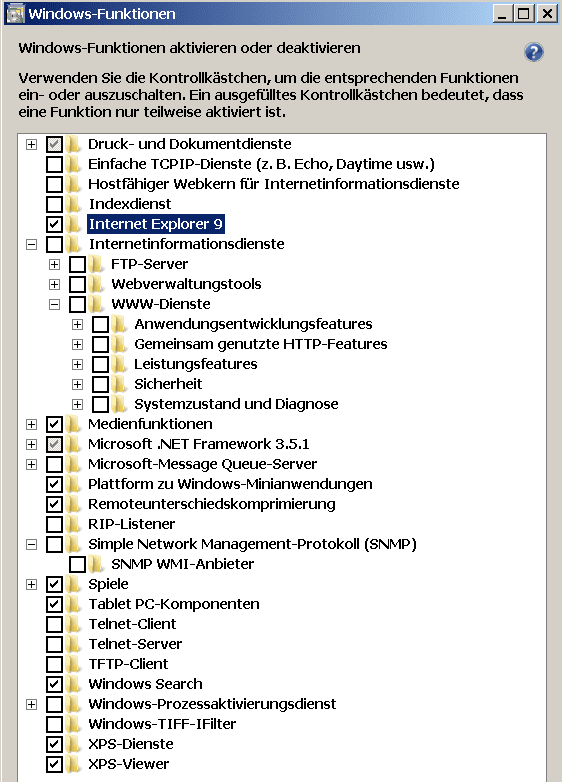The image size is (562, 782).
Task: Check the Einfache TCPIP-Dienste checkbox
Action: coord(54,164)
